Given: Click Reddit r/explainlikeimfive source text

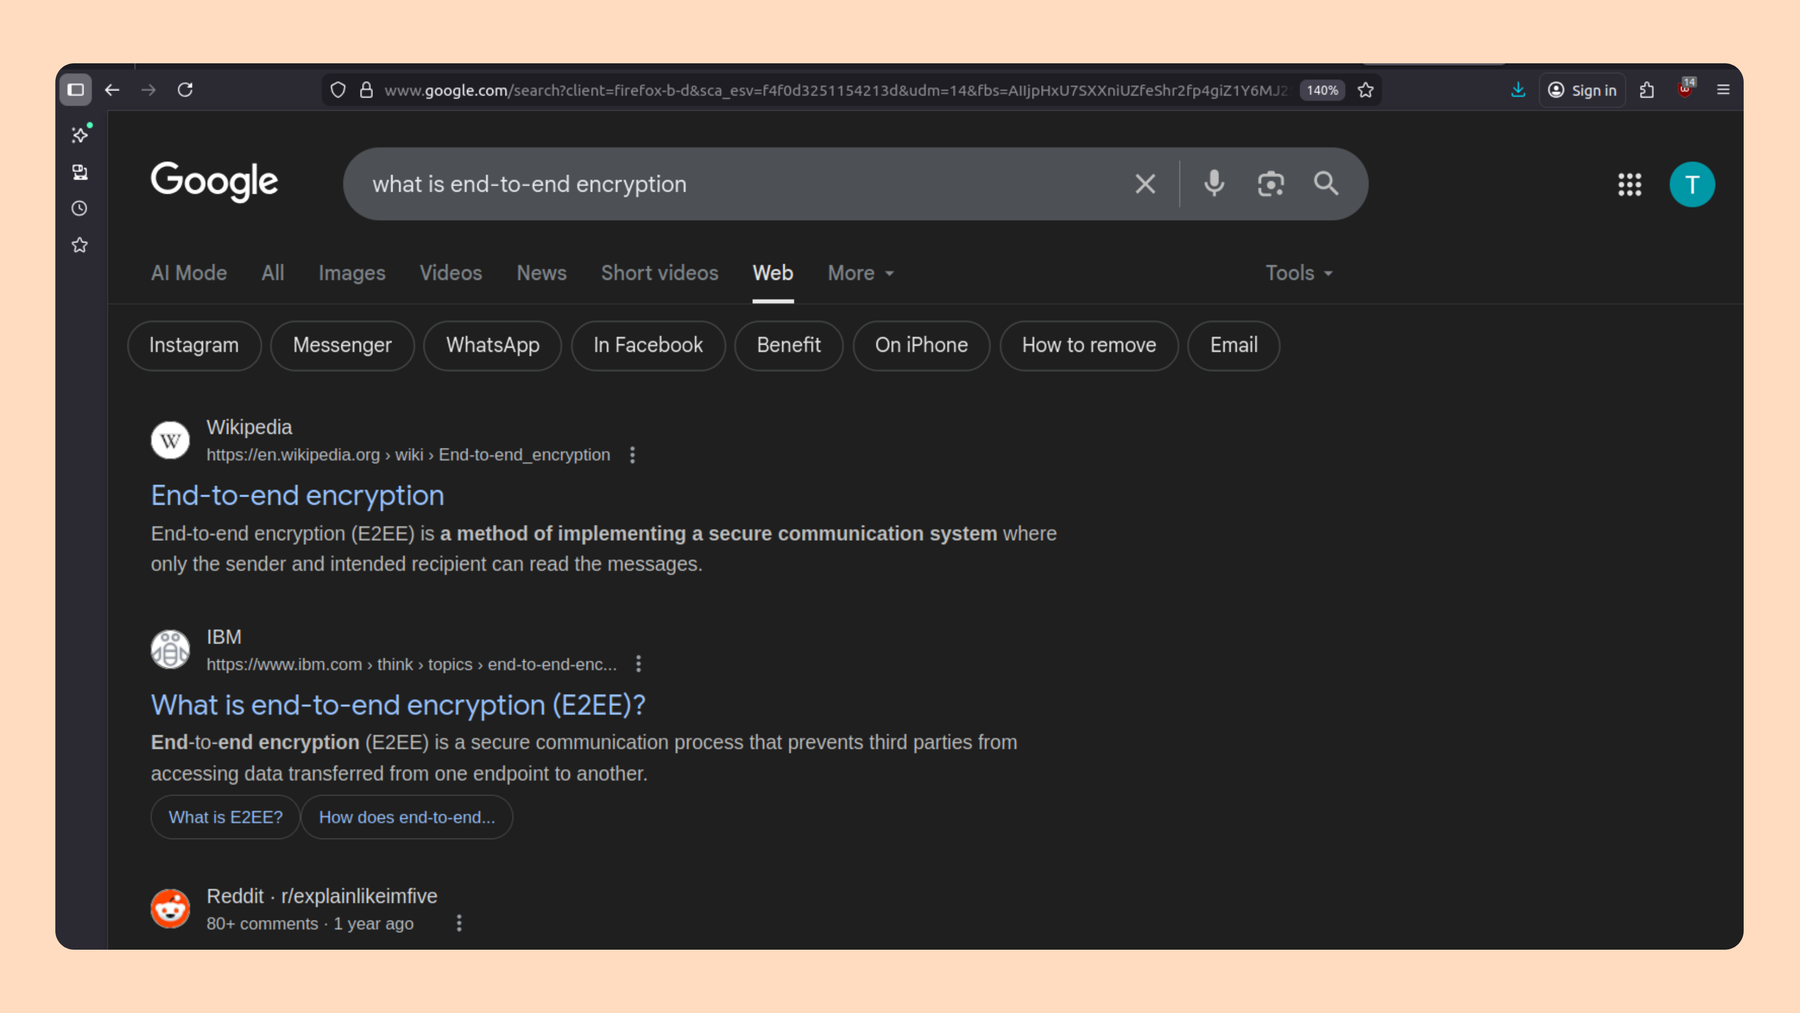Looking at the screenshot, I should pos(322,896).
